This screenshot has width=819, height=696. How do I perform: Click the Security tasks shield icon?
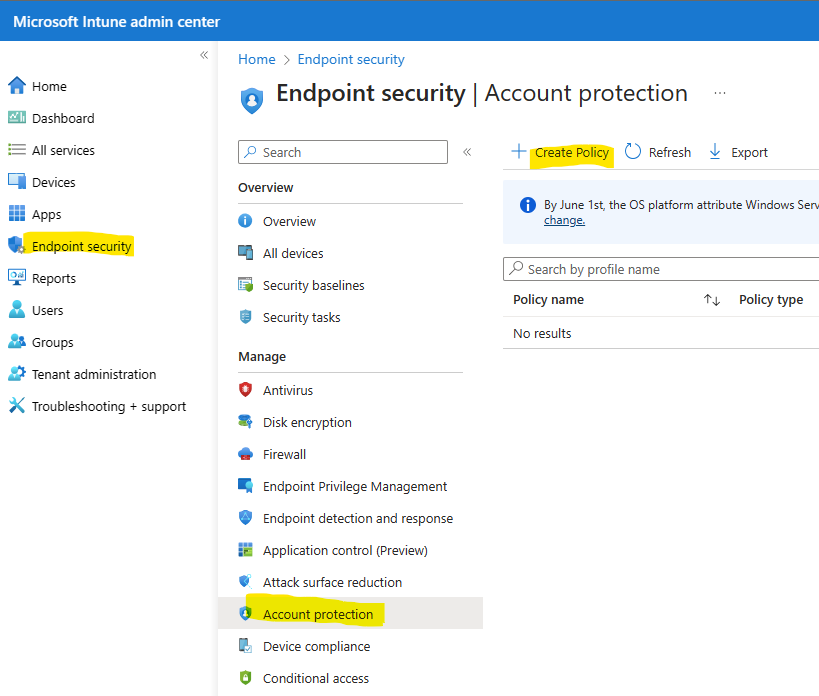245,317
